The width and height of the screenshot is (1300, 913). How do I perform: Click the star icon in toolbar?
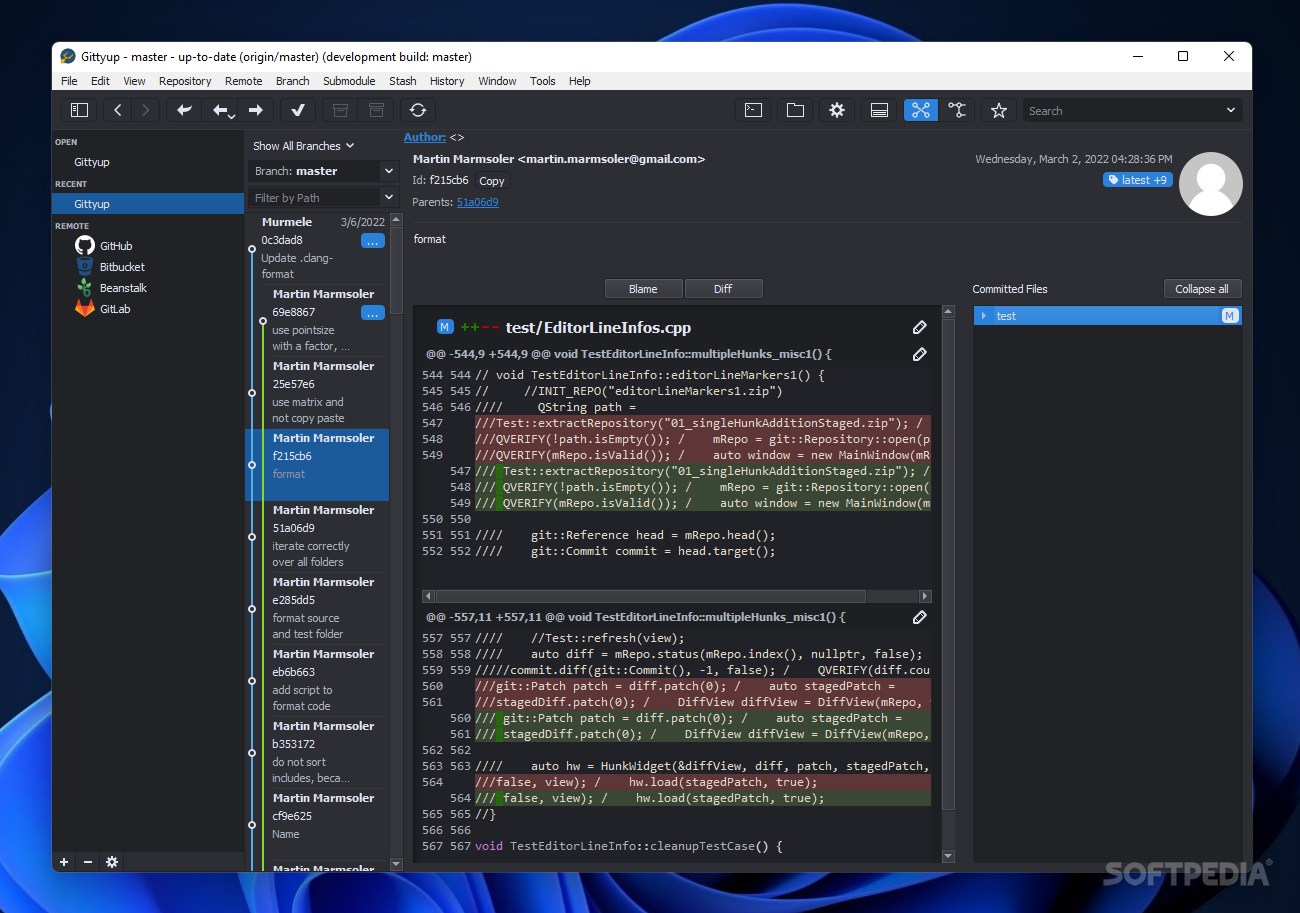998,110
